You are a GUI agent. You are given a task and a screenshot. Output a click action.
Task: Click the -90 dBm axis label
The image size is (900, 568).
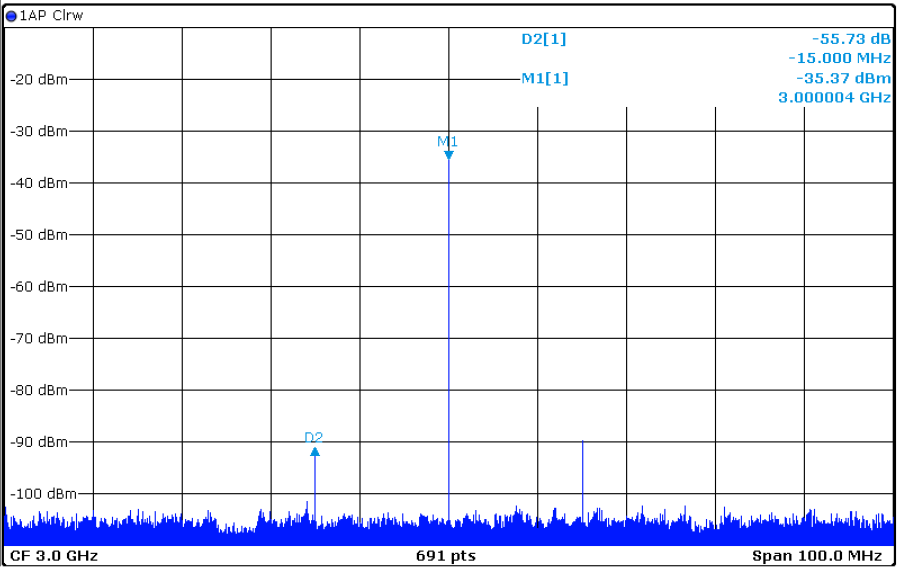click(x=38, y=442)
